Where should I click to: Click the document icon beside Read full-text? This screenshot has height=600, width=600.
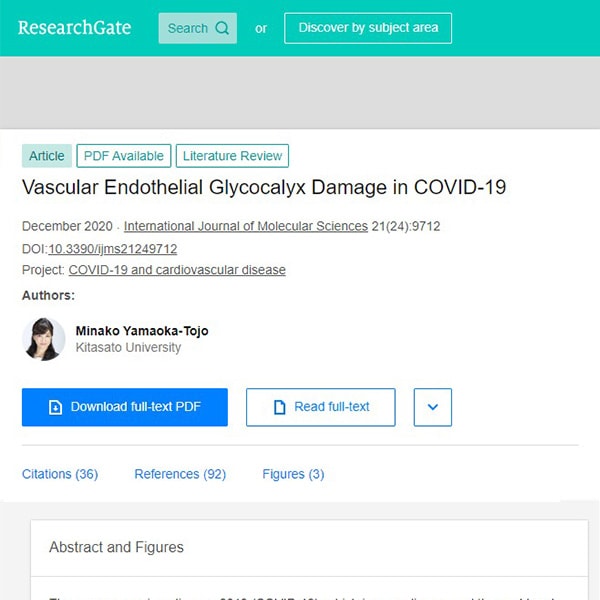point(280,407)
